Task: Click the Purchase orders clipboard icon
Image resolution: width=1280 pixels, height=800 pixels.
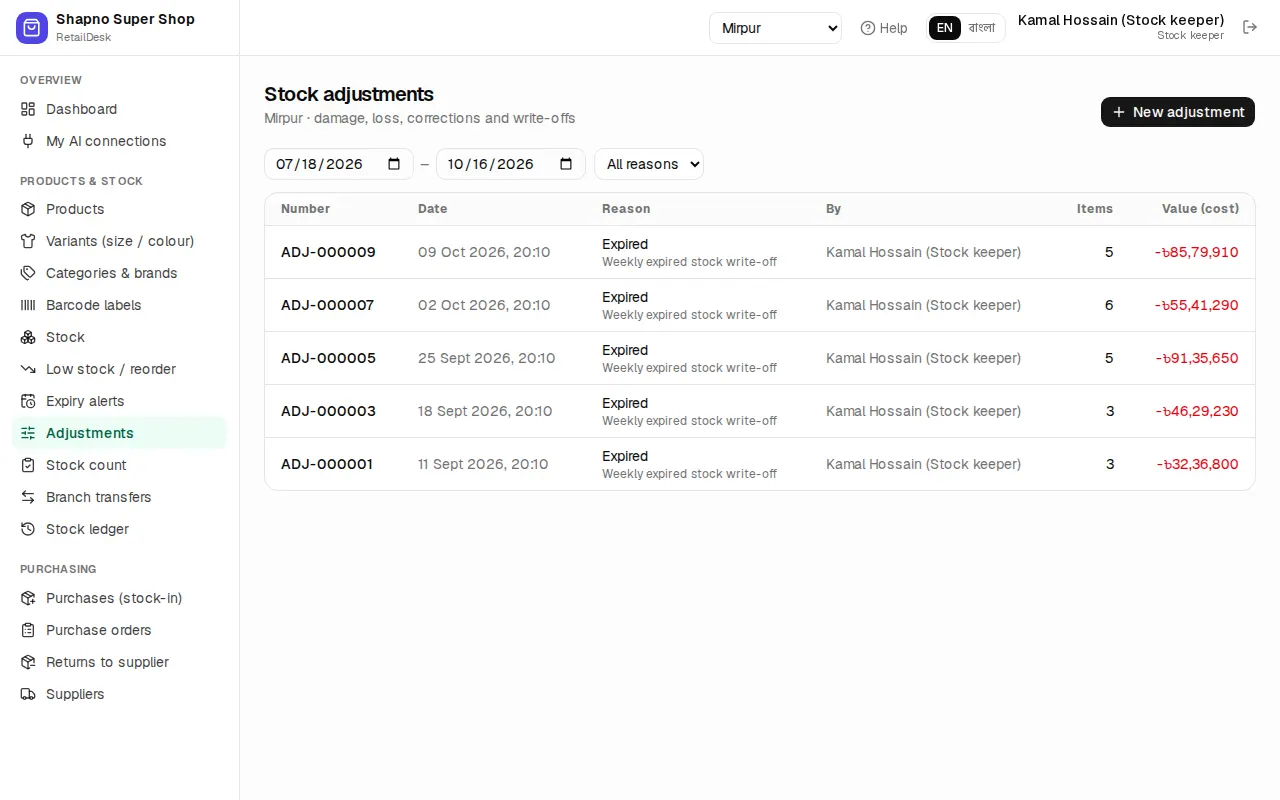Action: point(28,630)
